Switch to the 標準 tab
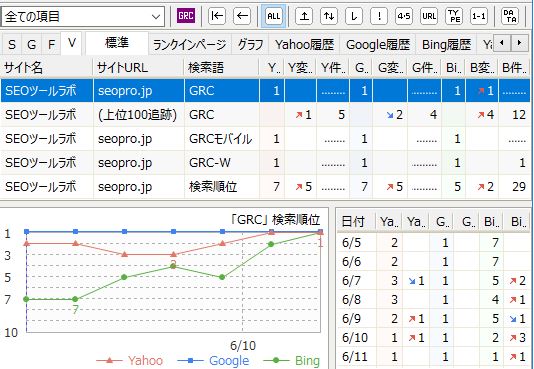 (117, 43)
